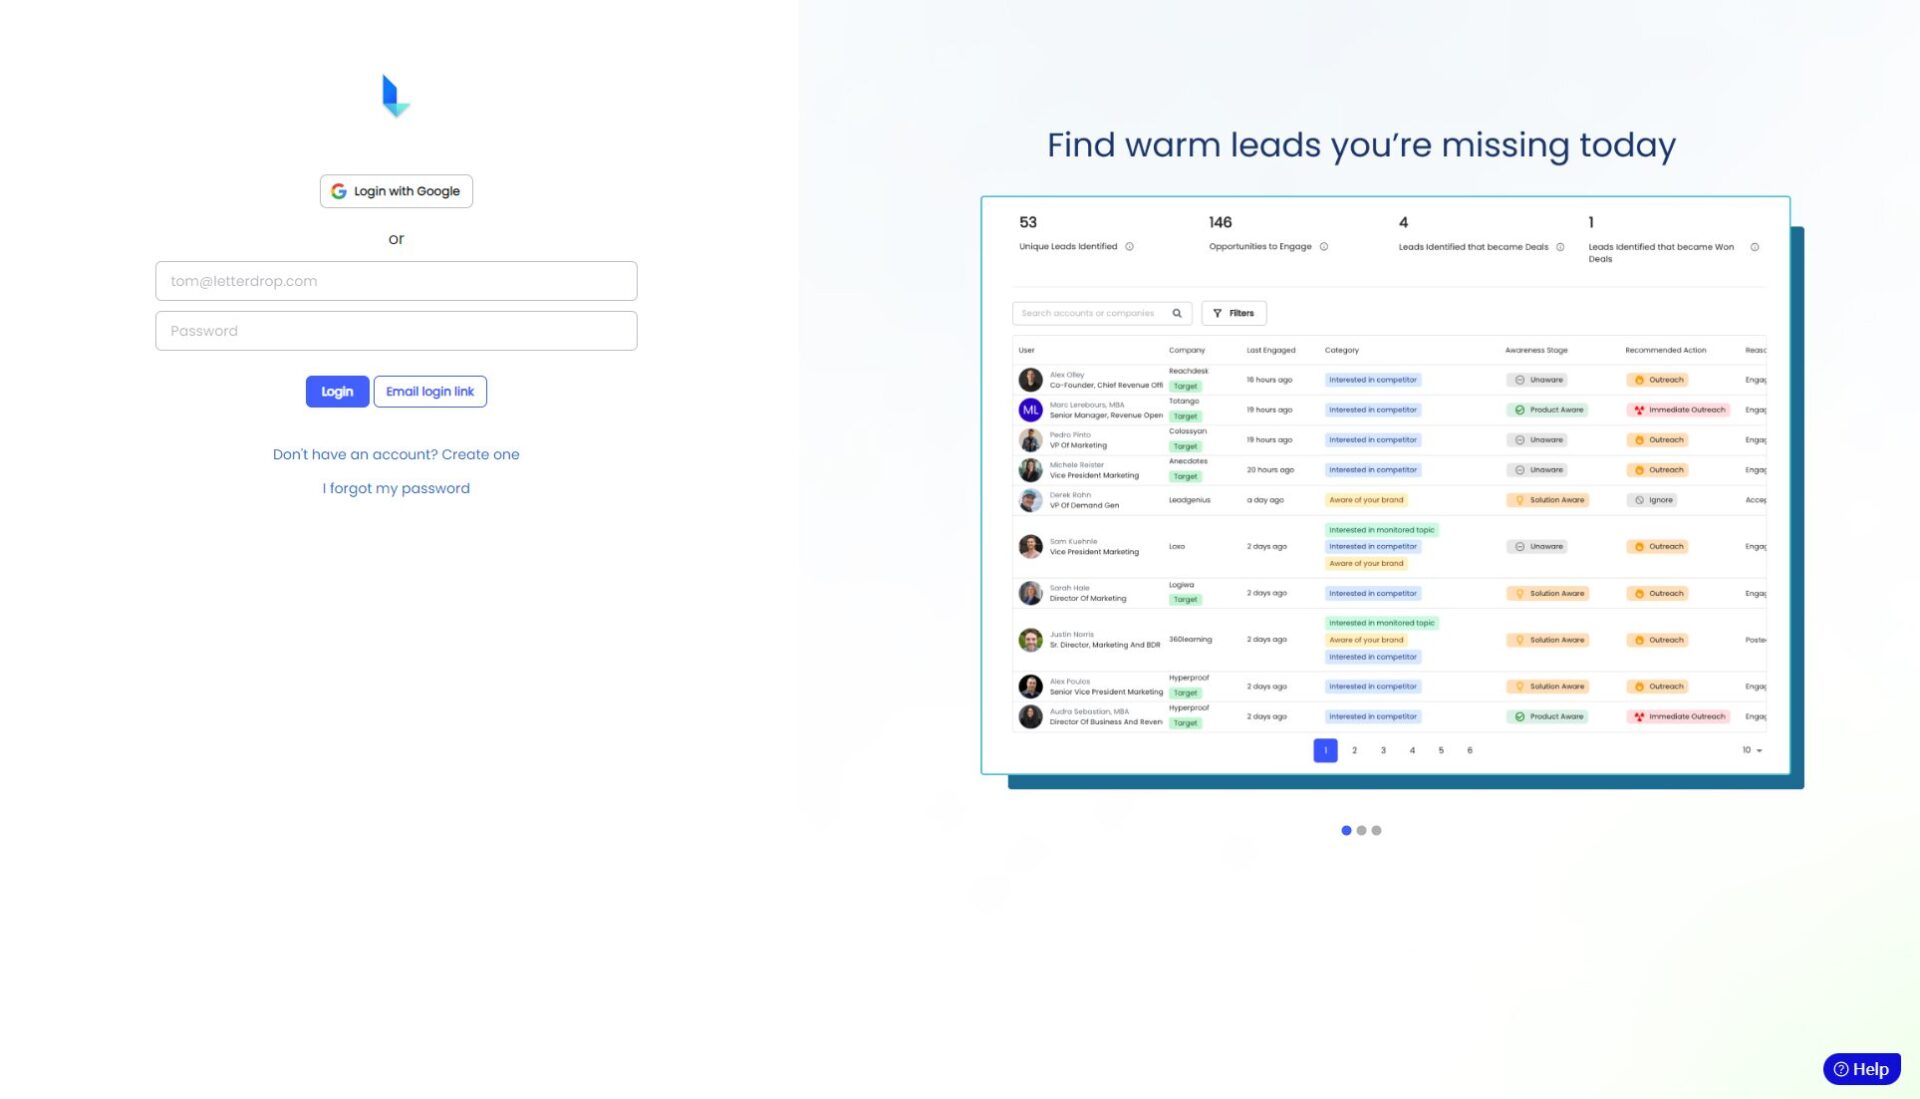The image size is (1920, 1099).
Task: Click the search magnifier icon in preview
Action: [1177, 313]
